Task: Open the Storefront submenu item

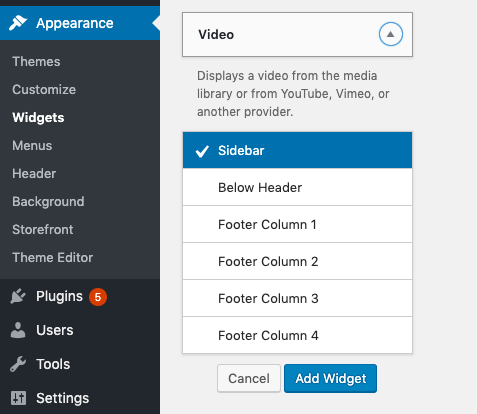Action: (43, 230)
